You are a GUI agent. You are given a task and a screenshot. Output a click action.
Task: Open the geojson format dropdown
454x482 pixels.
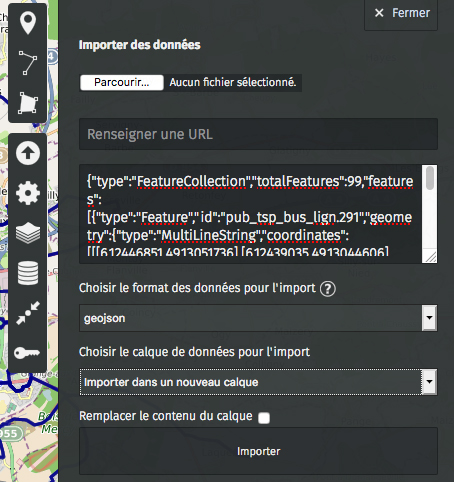click(x=258, y=318)
